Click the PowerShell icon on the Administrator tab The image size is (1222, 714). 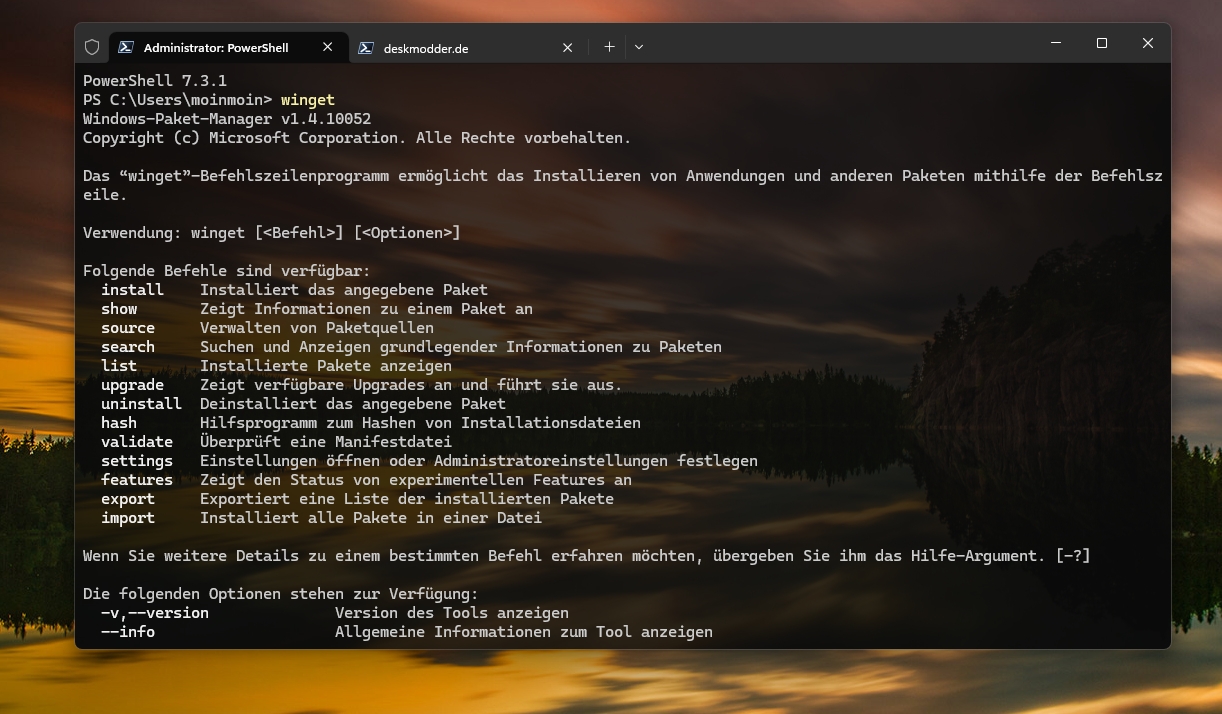tap(126, 47)
